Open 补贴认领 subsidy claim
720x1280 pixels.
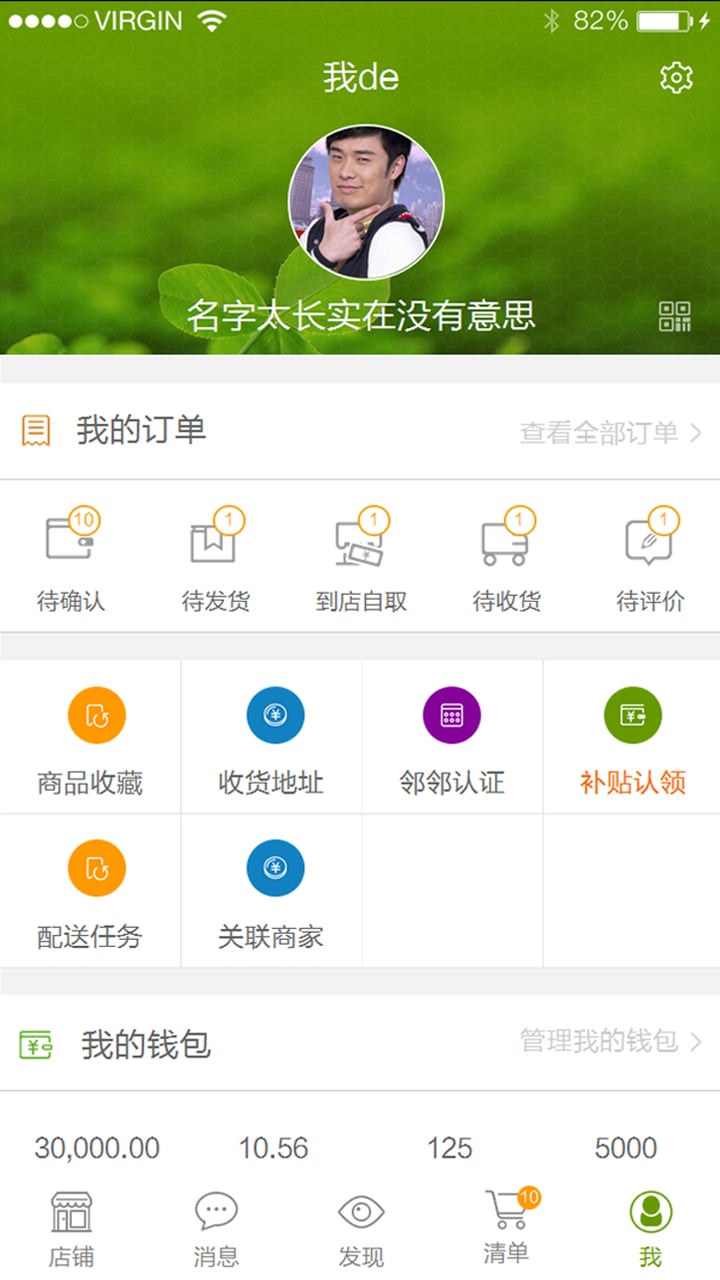632,737
